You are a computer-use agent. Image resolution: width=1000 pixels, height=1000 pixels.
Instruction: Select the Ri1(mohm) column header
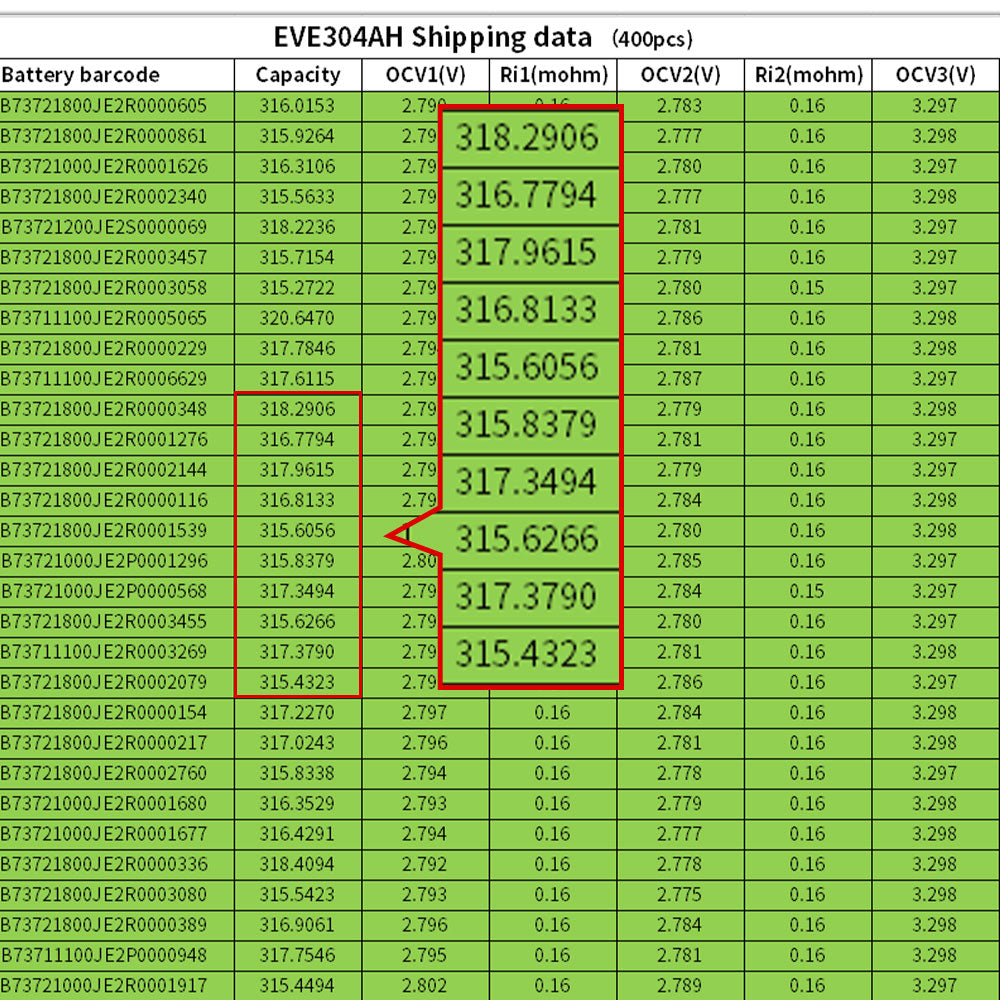click(553, 75)
